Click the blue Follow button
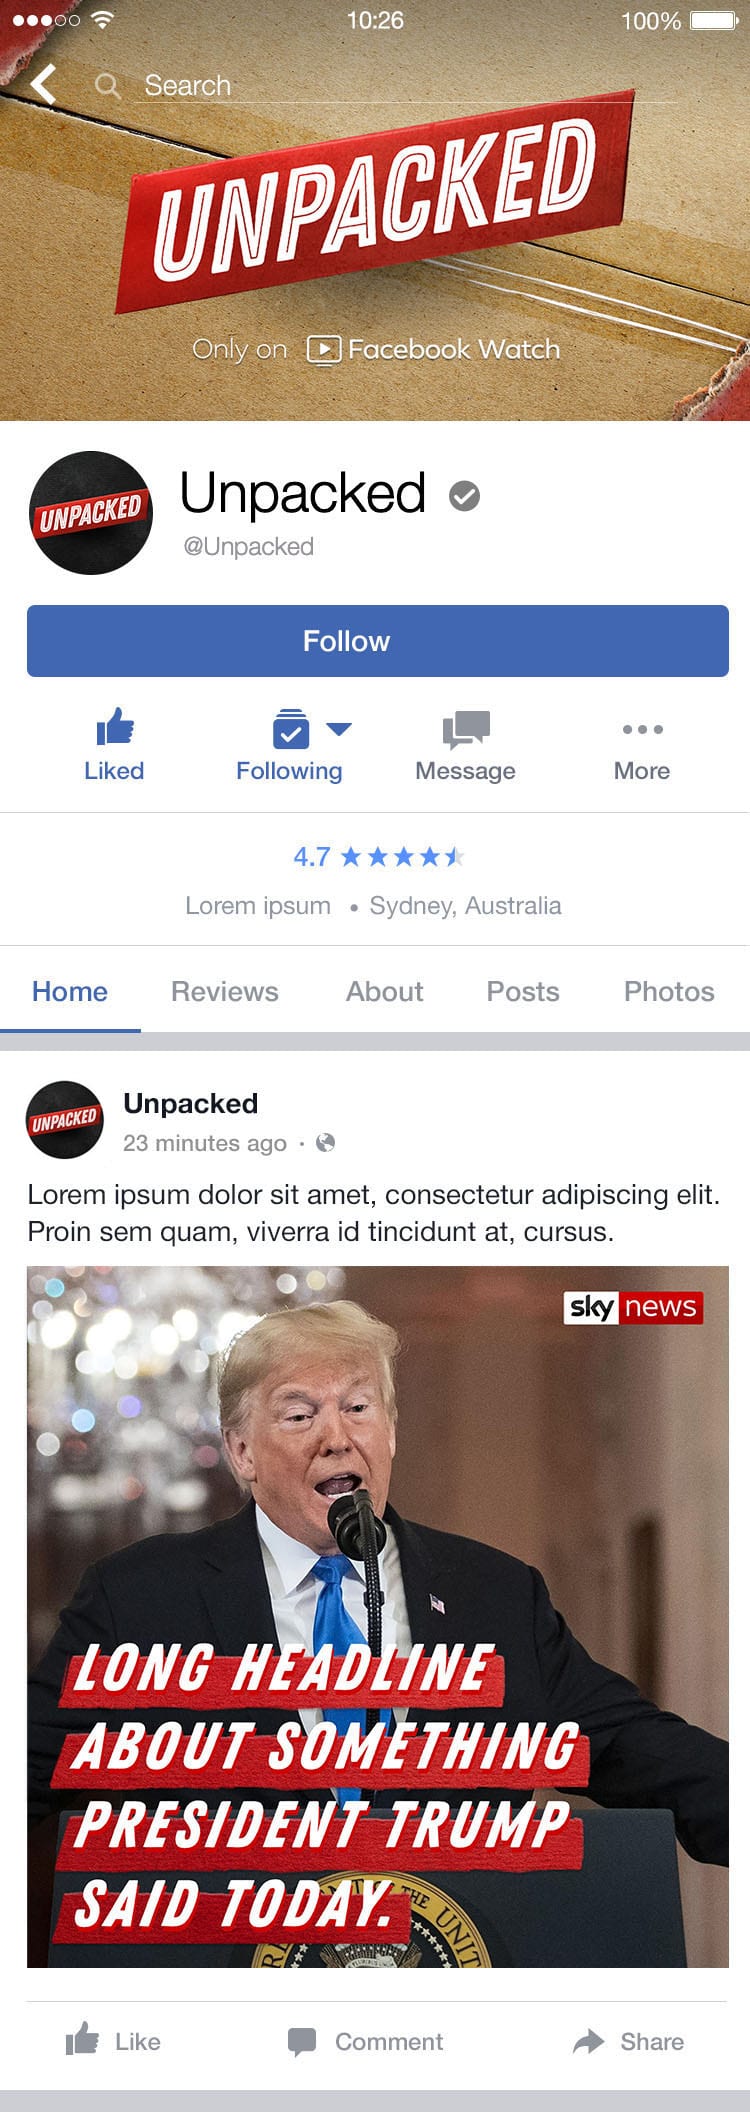 (x=378, y=641)
